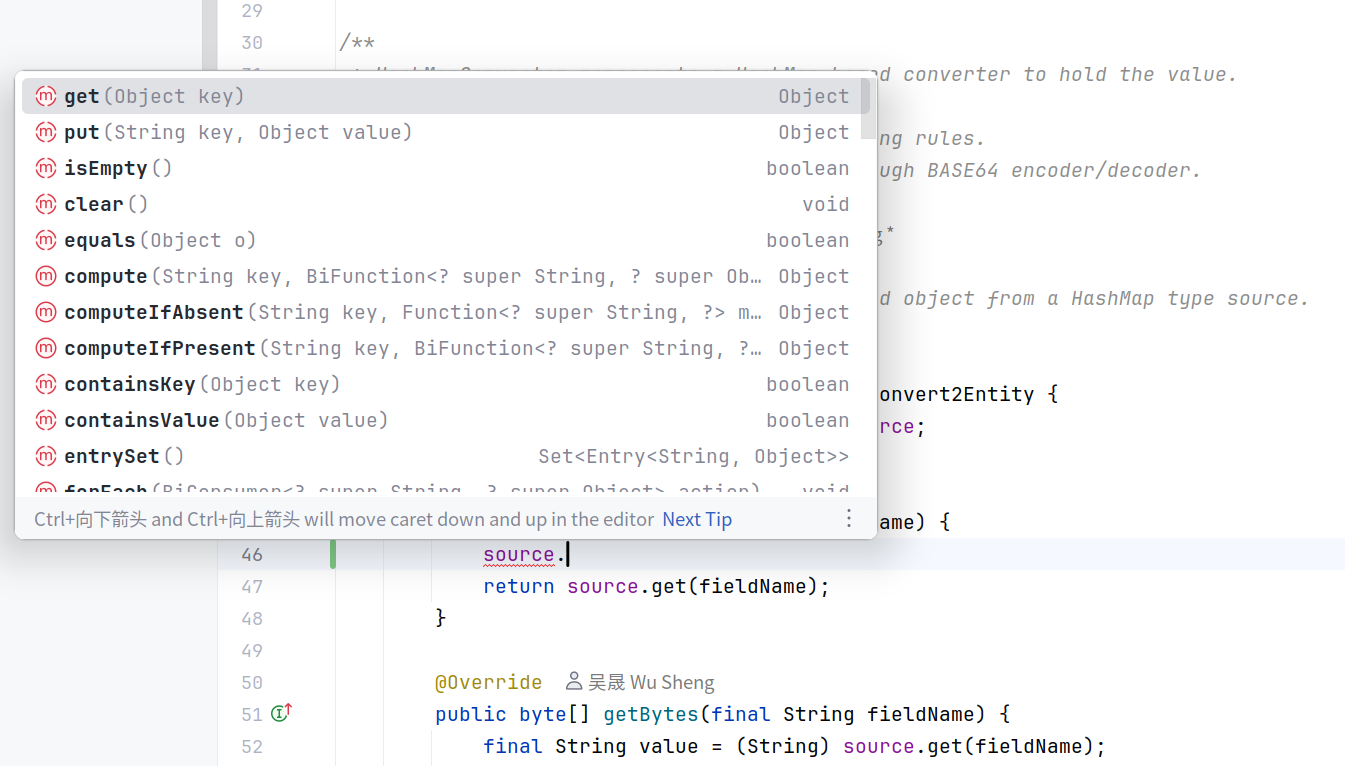Open the Next Tip link
Viewport: 1345px width, 766px height.
pyautogui.click(x=697, y=519)
